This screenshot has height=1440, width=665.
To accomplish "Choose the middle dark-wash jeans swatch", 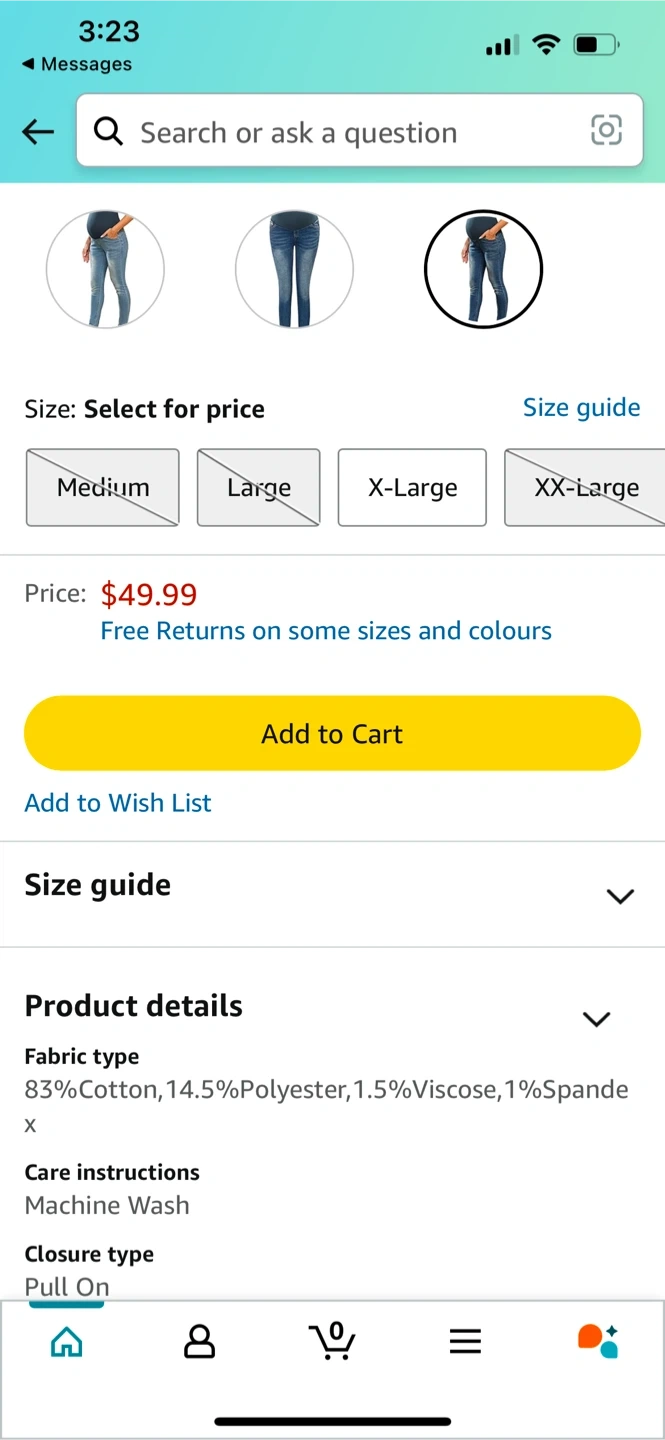I will point(294,270).
